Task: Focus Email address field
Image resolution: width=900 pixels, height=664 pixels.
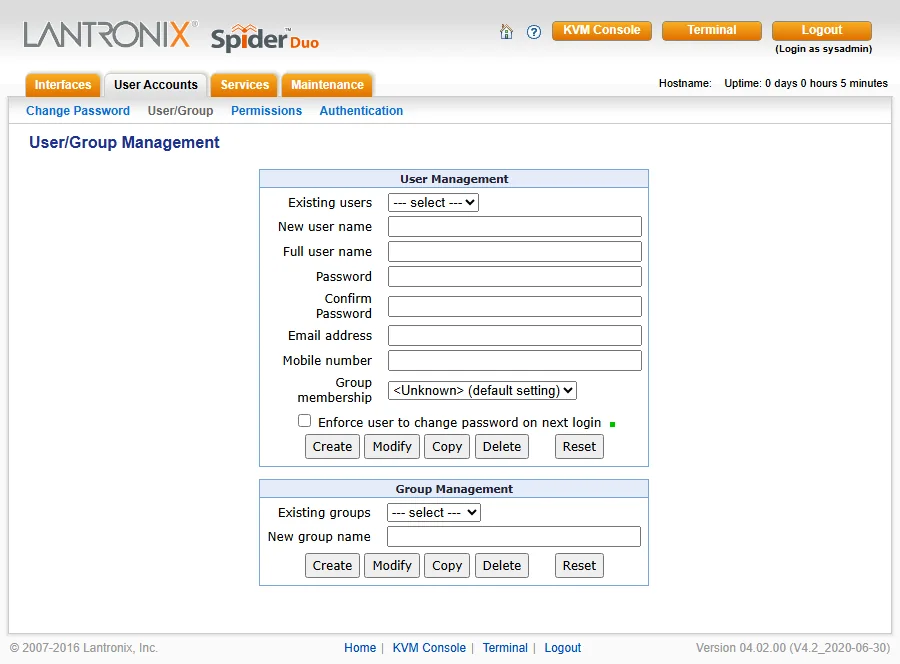Action: [515, 336]
